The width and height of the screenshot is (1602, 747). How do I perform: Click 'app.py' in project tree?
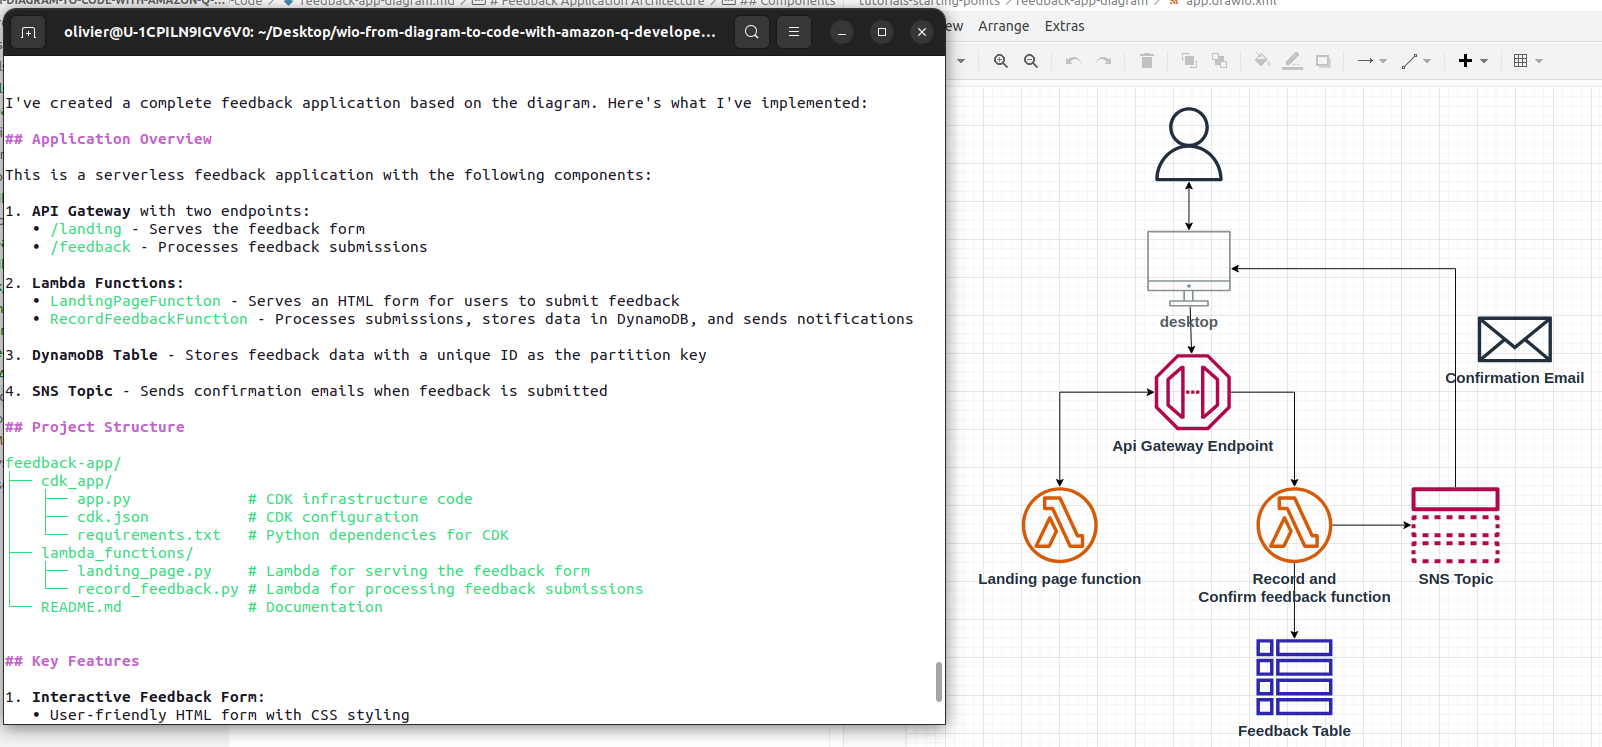click(104, 499)
